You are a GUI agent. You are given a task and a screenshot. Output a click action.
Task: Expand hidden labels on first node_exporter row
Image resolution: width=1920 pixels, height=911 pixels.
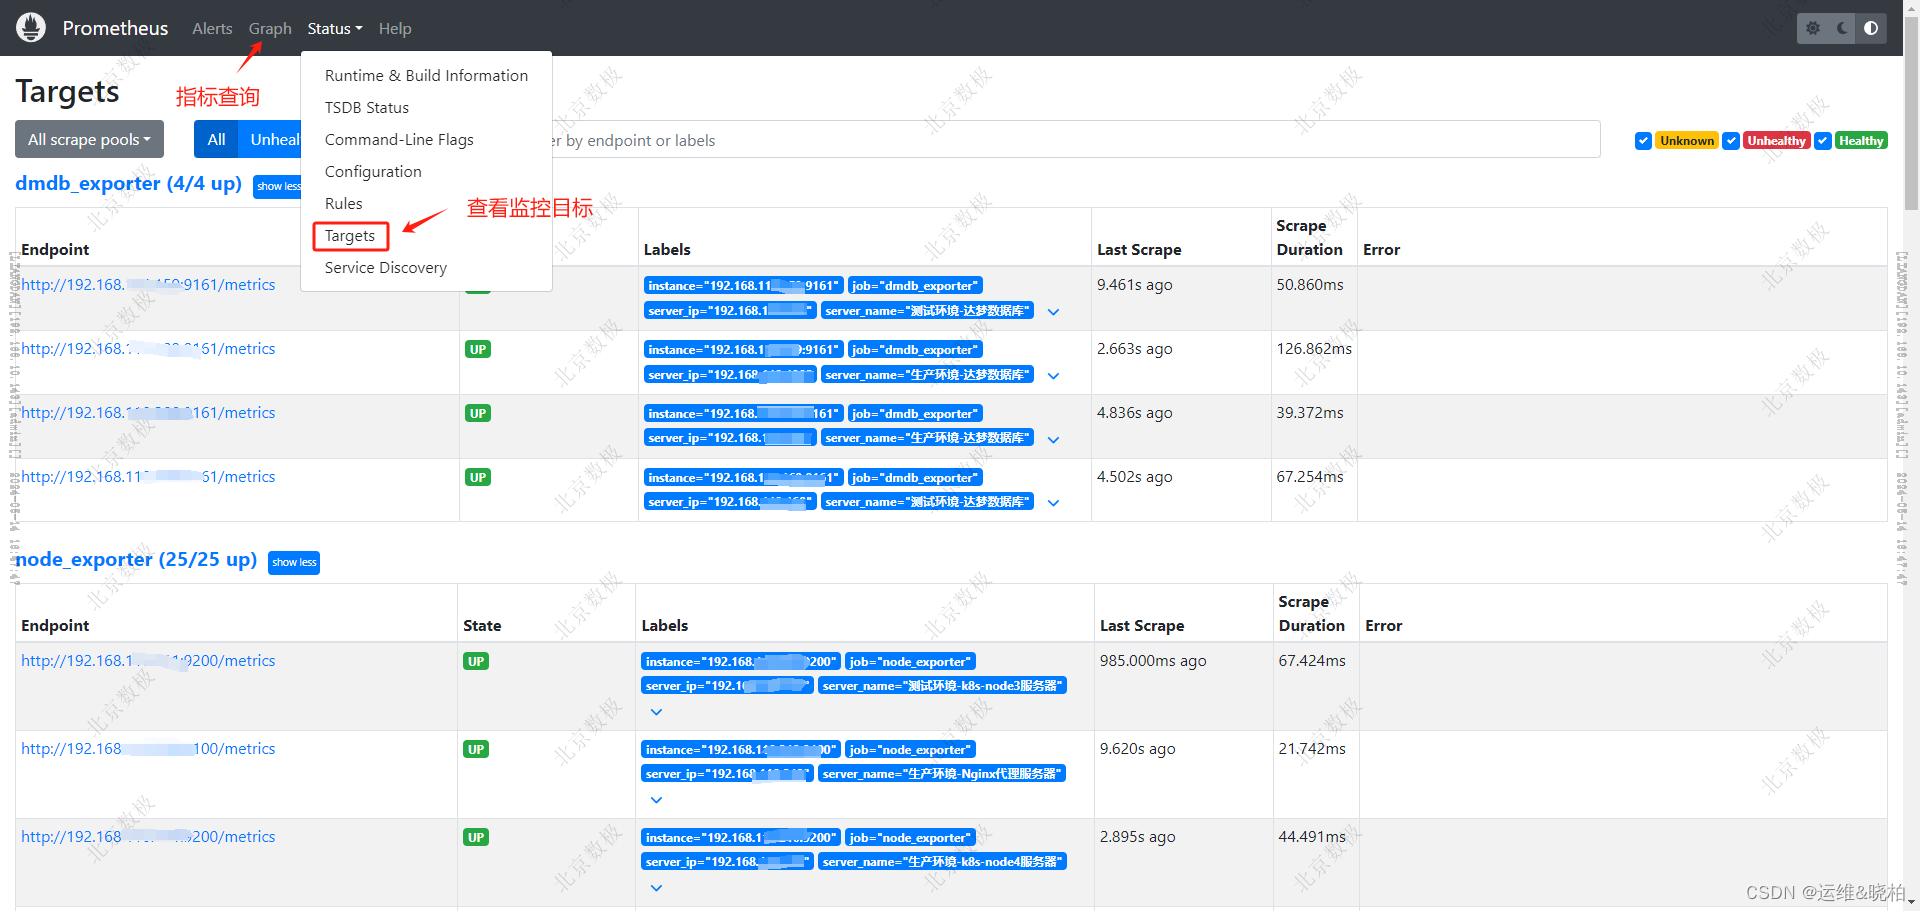point(657,712)
